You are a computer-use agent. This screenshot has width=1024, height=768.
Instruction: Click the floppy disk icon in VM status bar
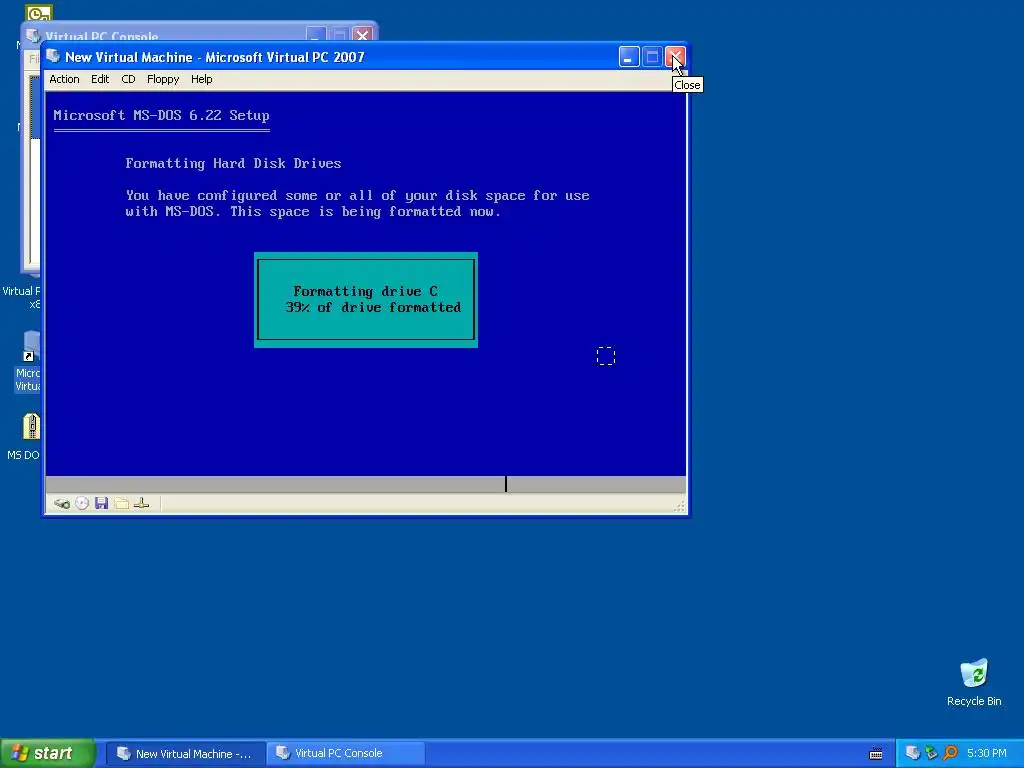(101, 504)
